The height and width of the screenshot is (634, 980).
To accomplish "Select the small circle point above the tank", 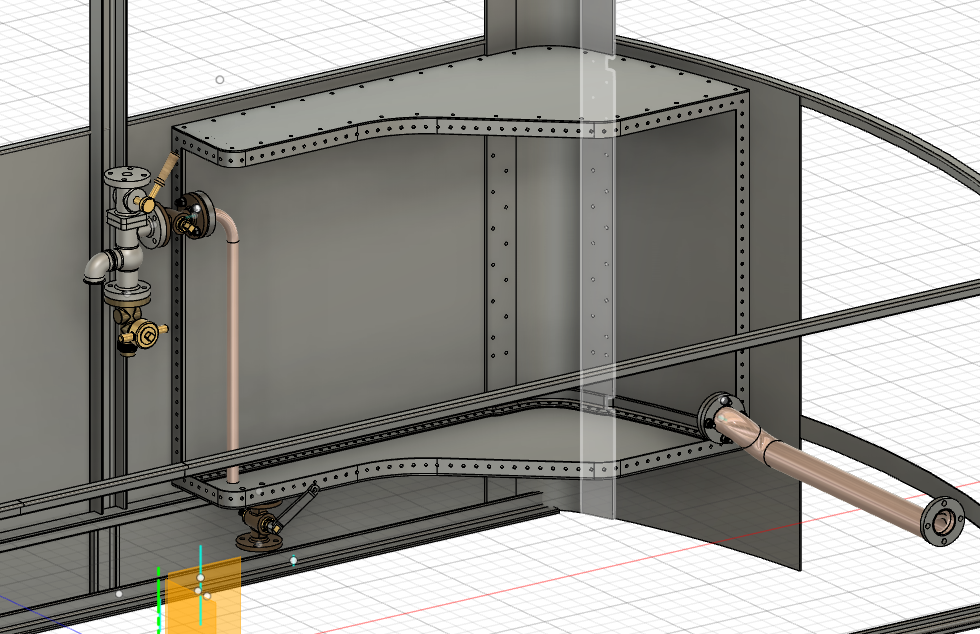I will (x=219, y=80).
